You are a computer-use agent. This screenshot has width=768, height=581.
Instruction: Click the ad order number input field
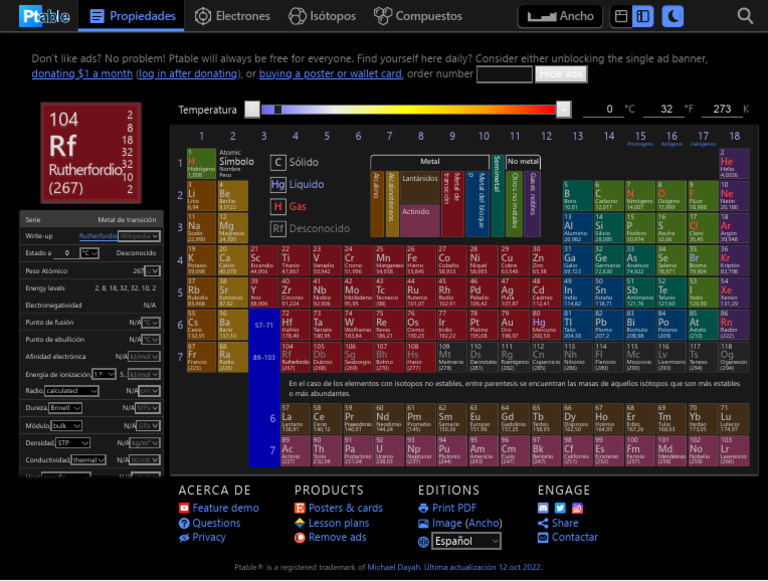pyautogui.click(x=504, y=74)
